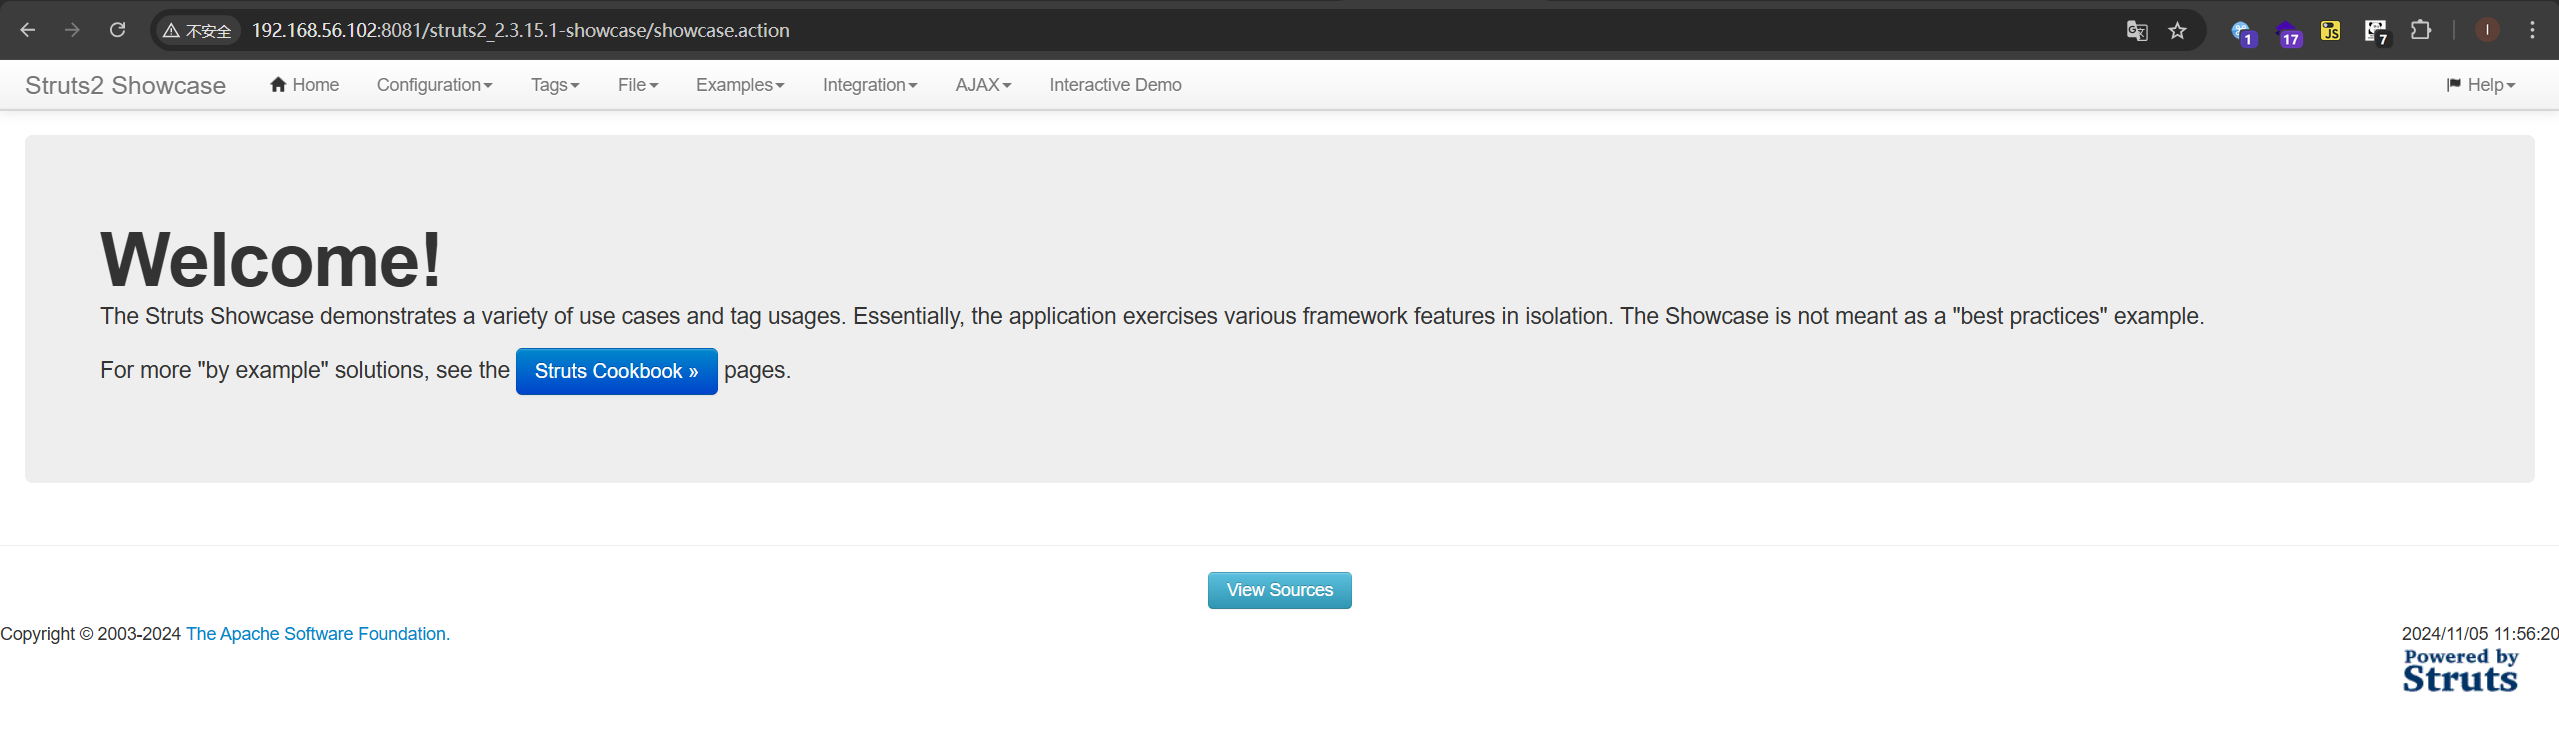This screenshot has height=747, width=2559.
Task: Go to the Home nav item
Action: coord(304,85)
